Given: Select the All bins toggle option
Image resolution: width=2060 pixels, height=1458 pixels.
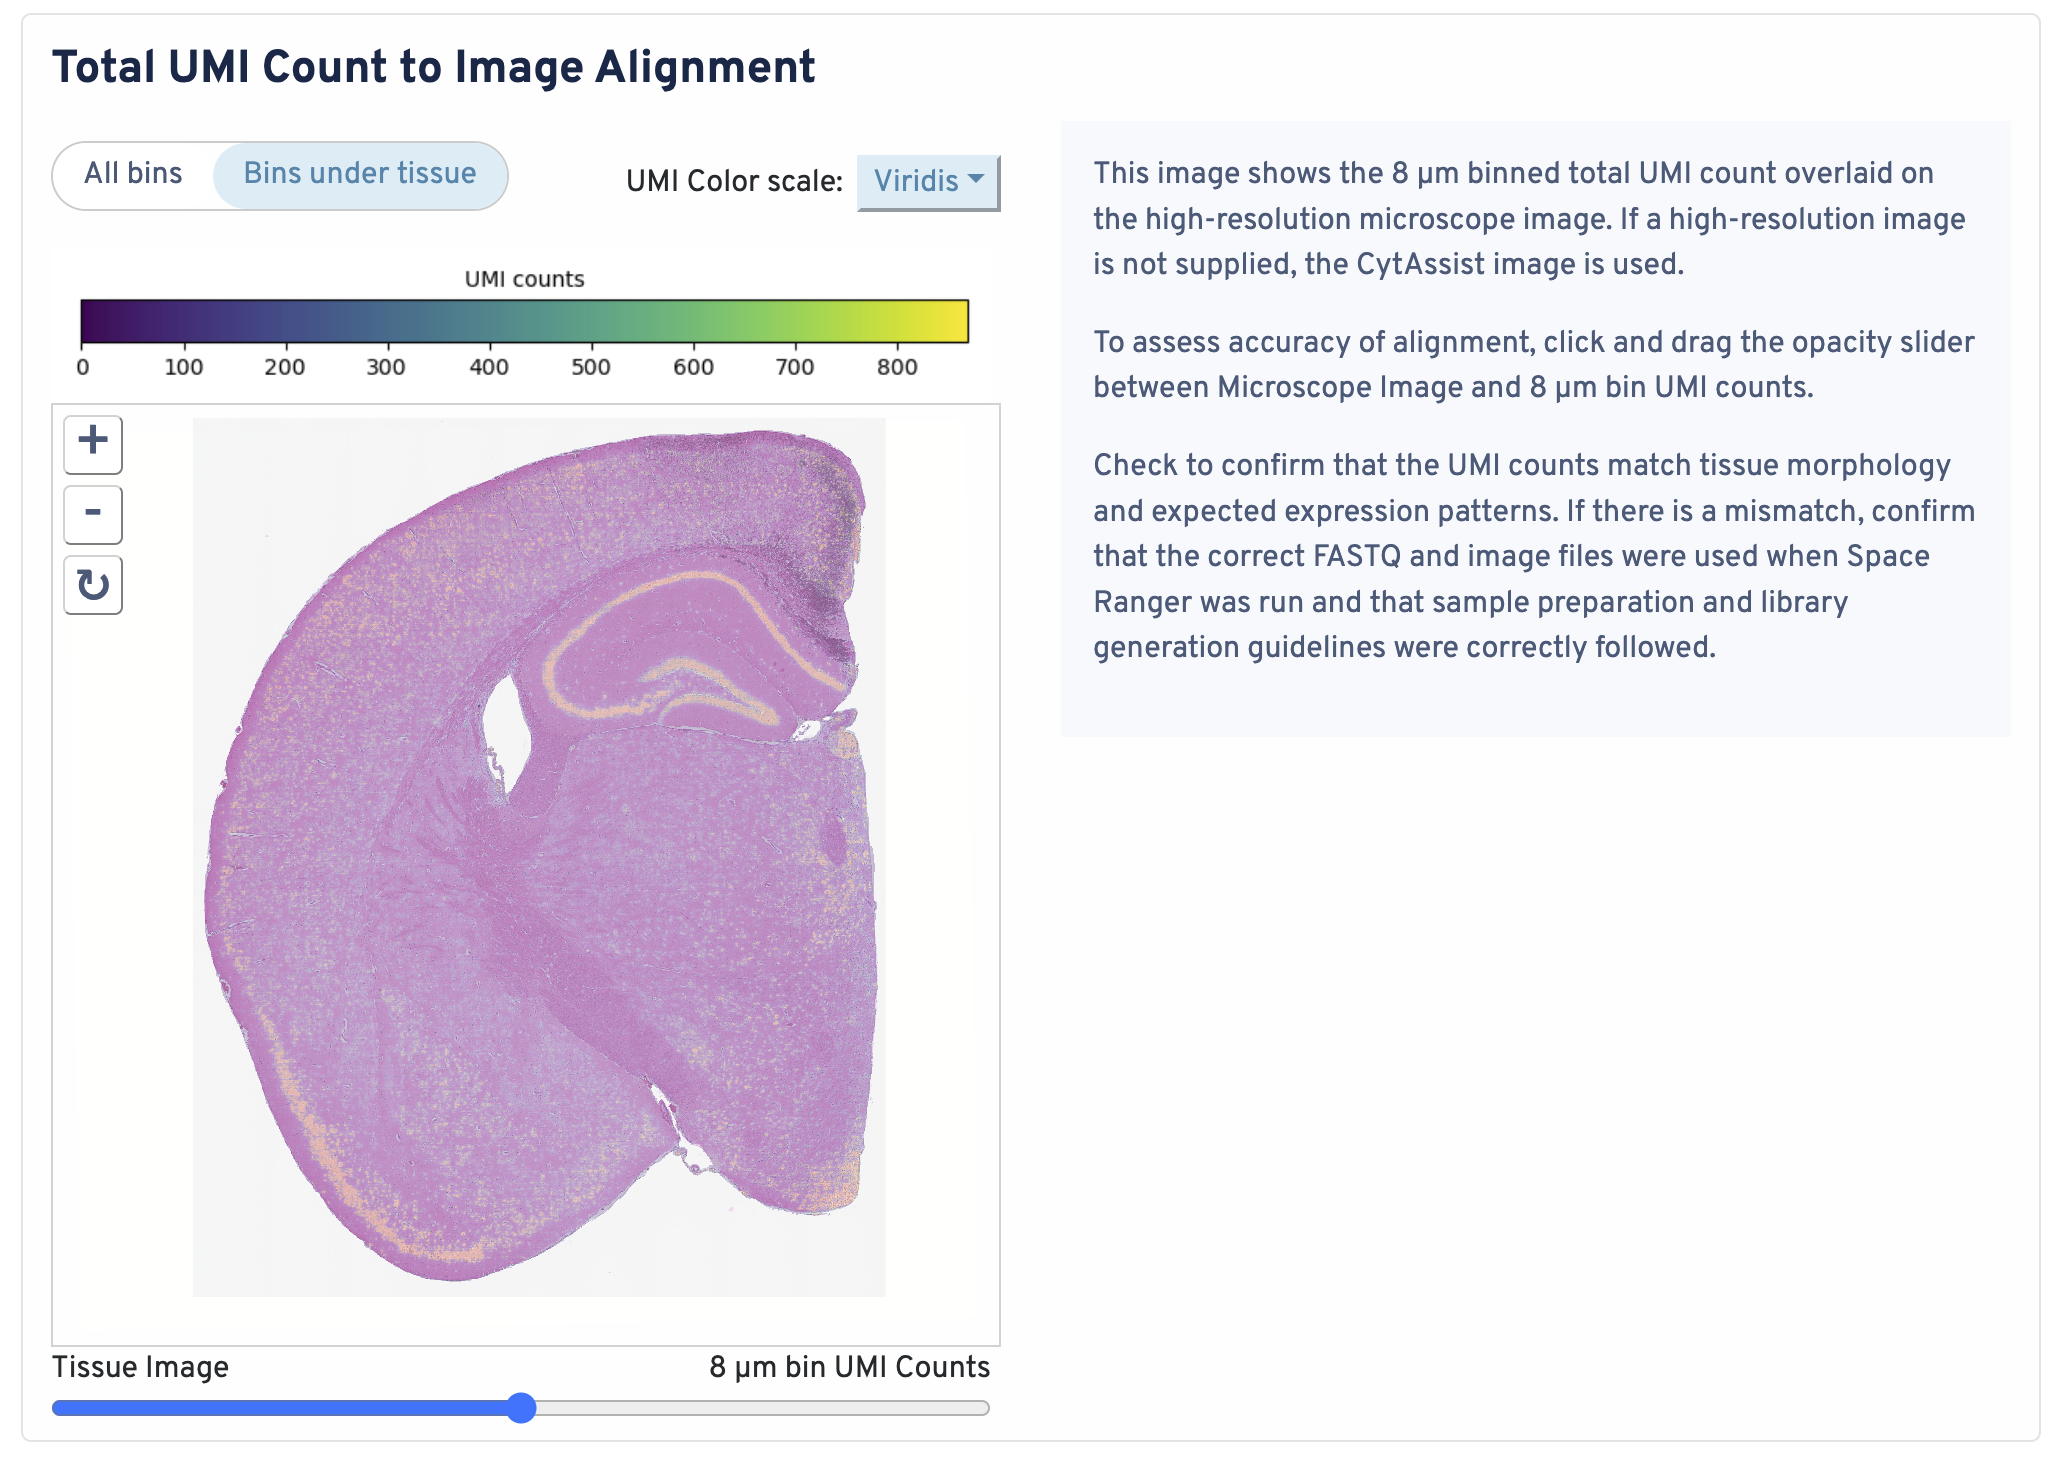Looking at the screenshot, I should (133, 174).
